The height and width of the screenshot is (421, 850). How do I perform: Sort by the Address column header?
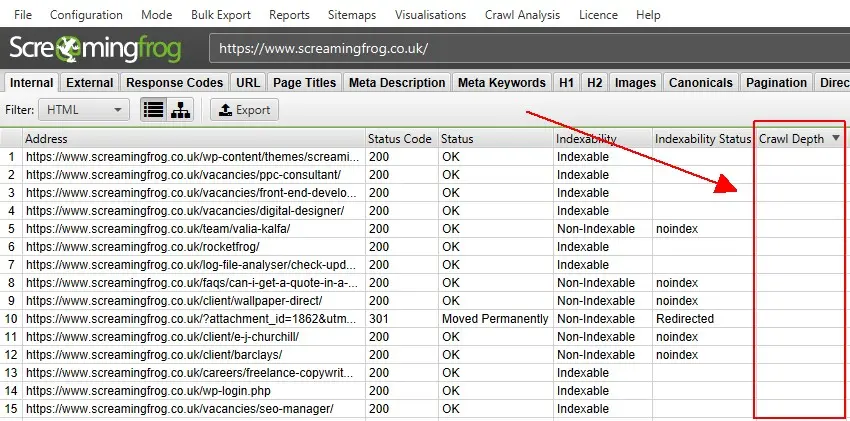(190, 139)
